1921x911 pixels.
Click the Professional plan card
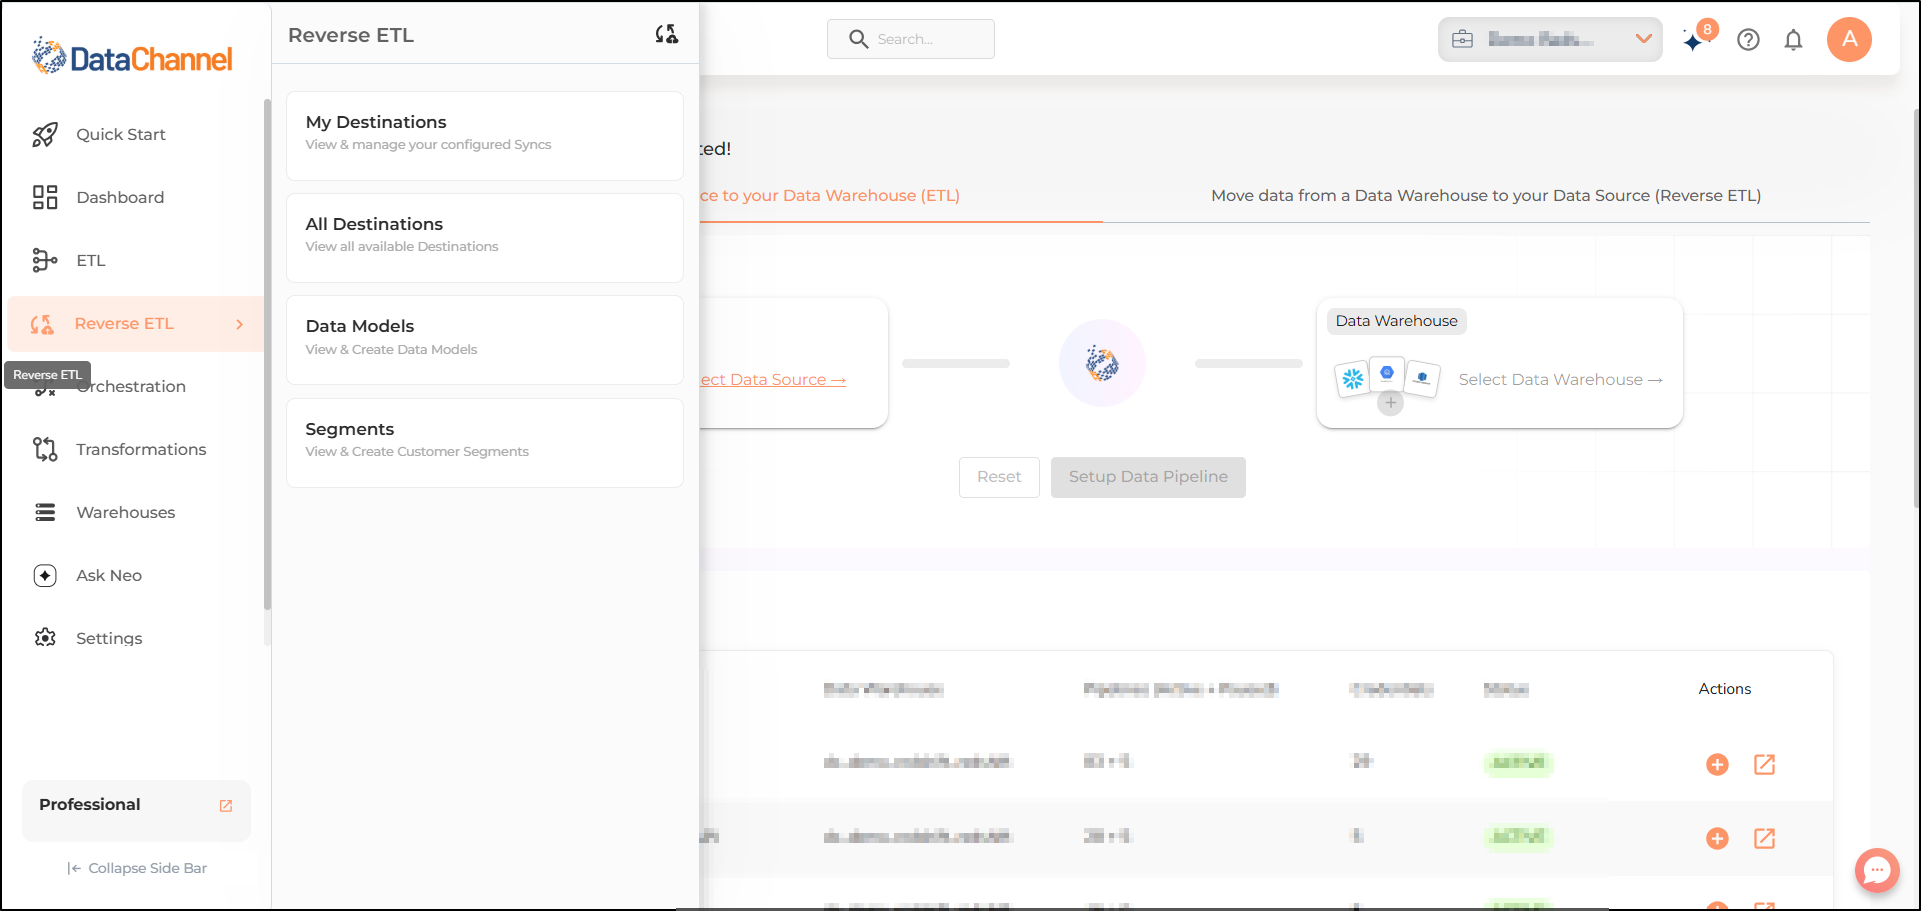click(137, 811)
